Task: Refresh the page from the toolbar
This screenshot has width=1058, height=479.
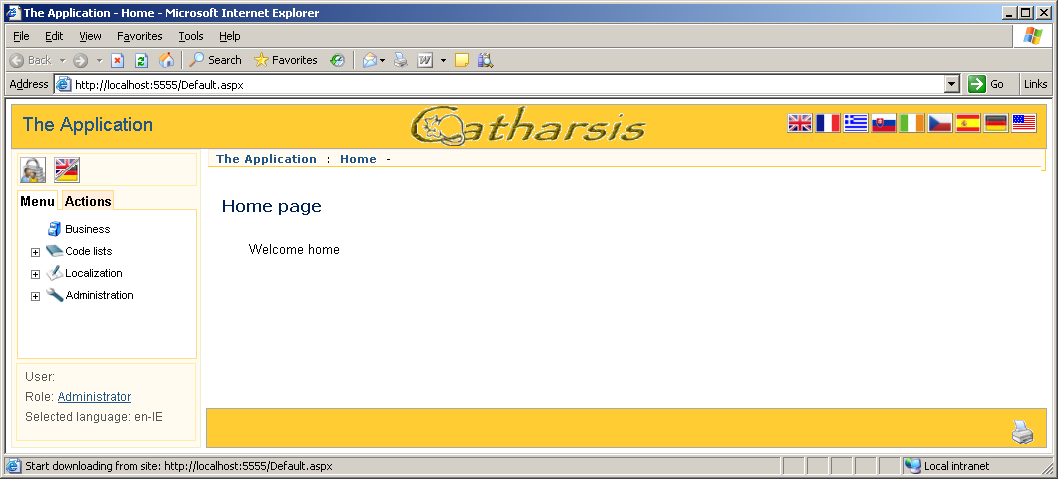Action: coord(141,60)
